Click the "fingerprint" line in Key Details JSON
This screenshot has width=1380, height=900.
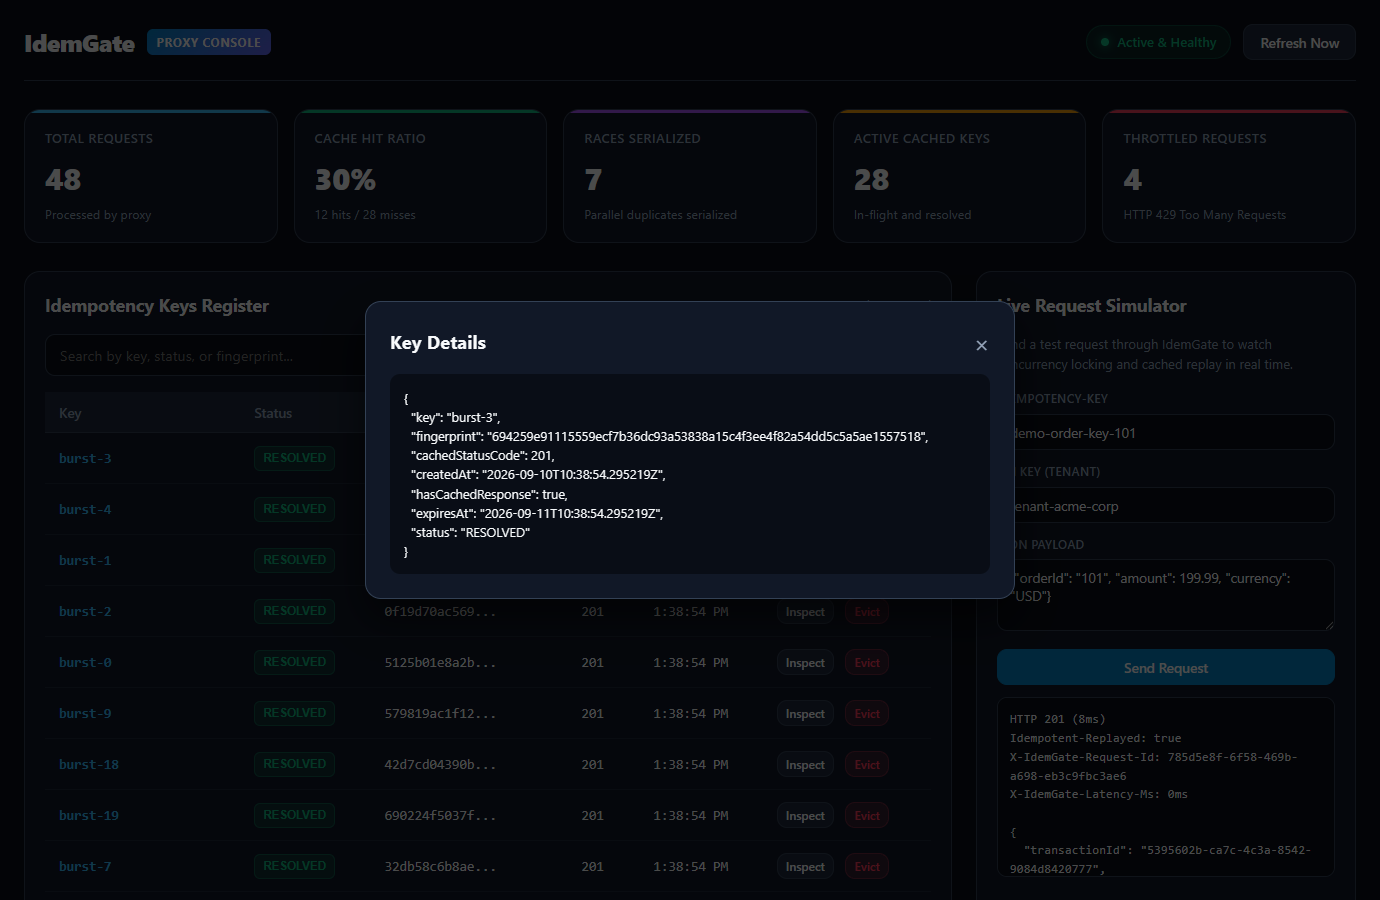[669, 437]
